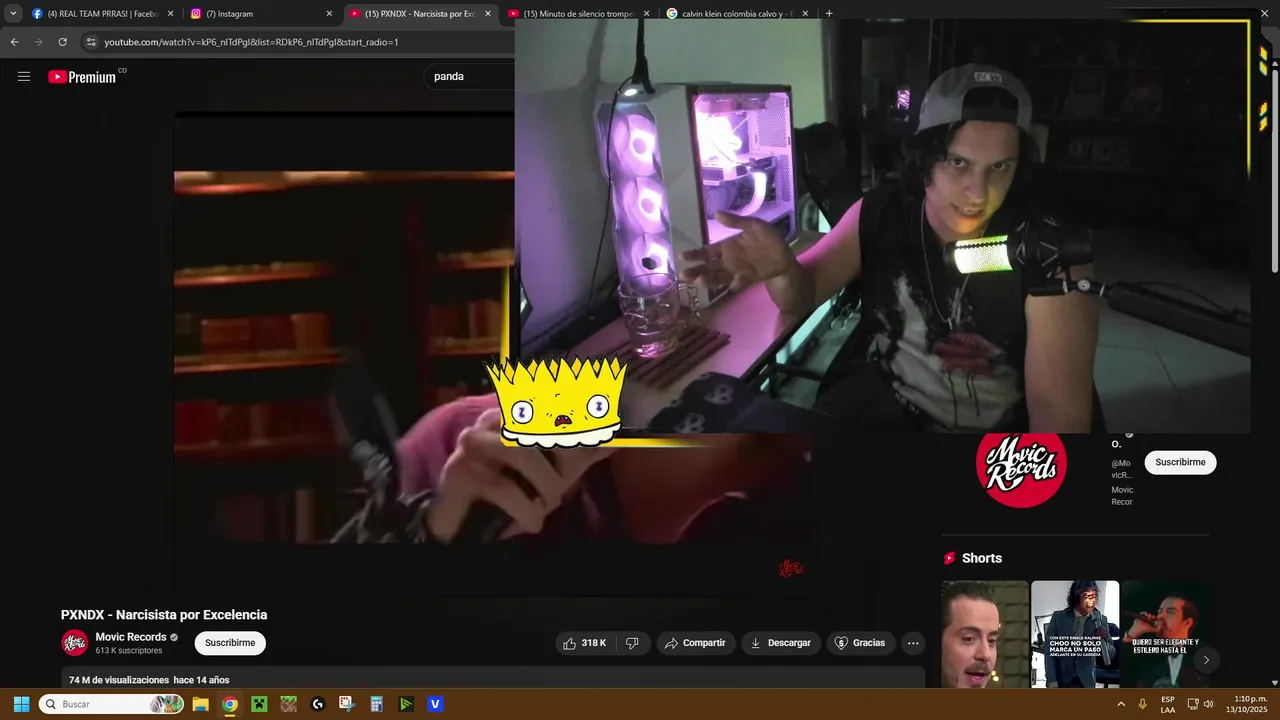Open the first Shorts thumbnail
1280x720 pixels.
coord(984,634)
